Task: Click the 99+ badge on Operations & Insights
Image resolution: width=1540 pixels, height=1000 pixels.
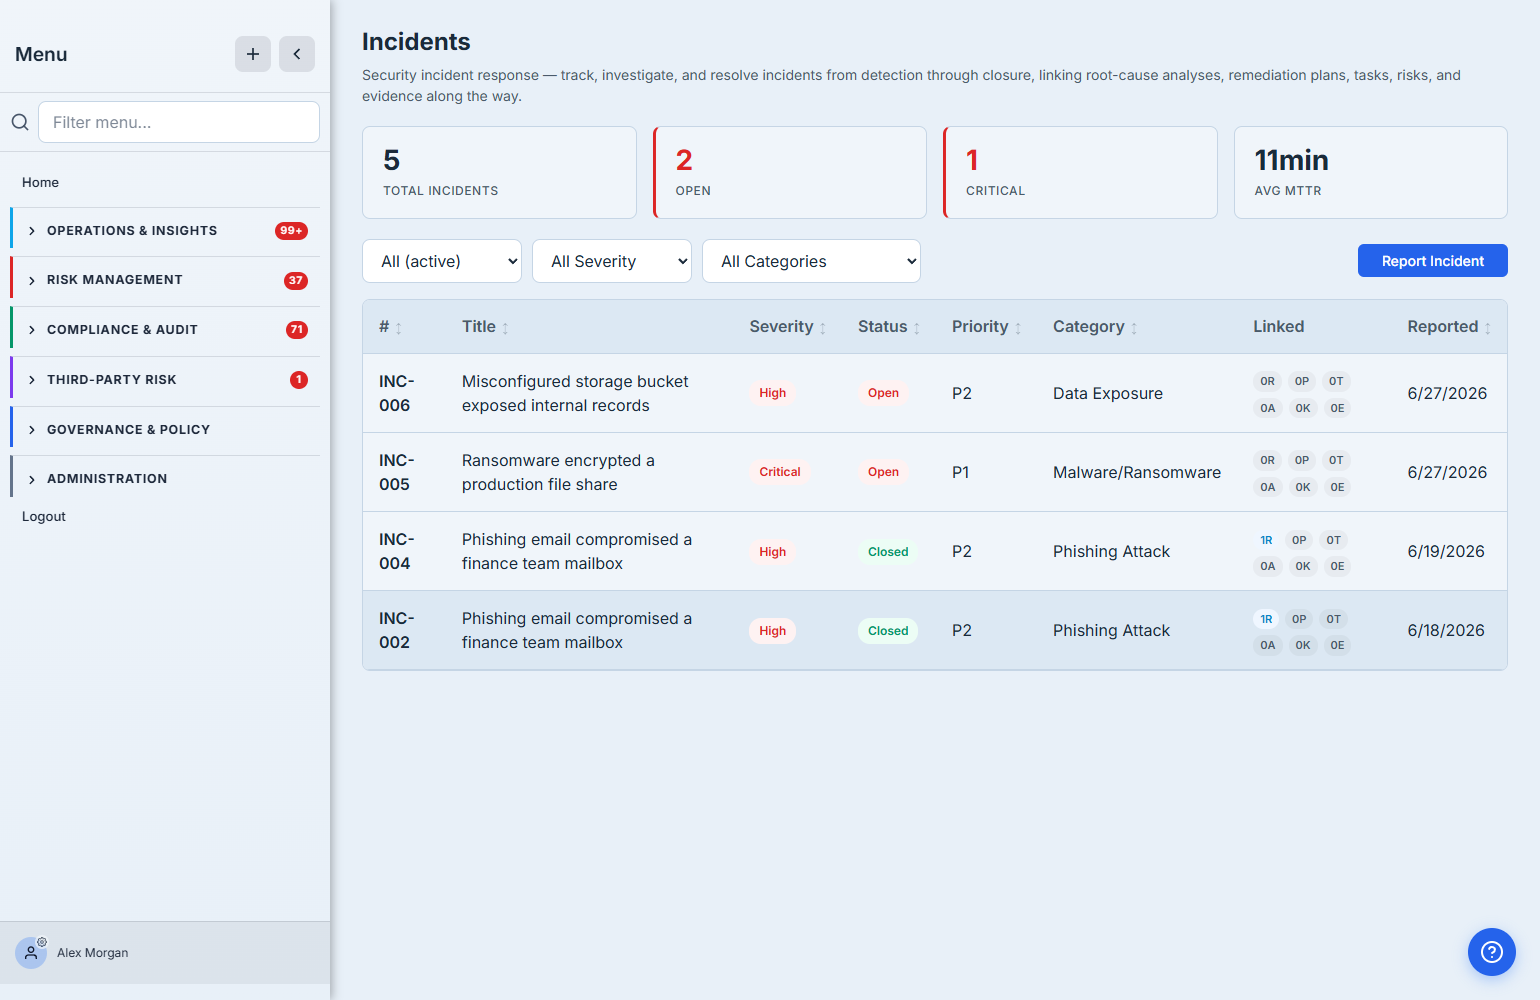Action: tap(291, 231)
